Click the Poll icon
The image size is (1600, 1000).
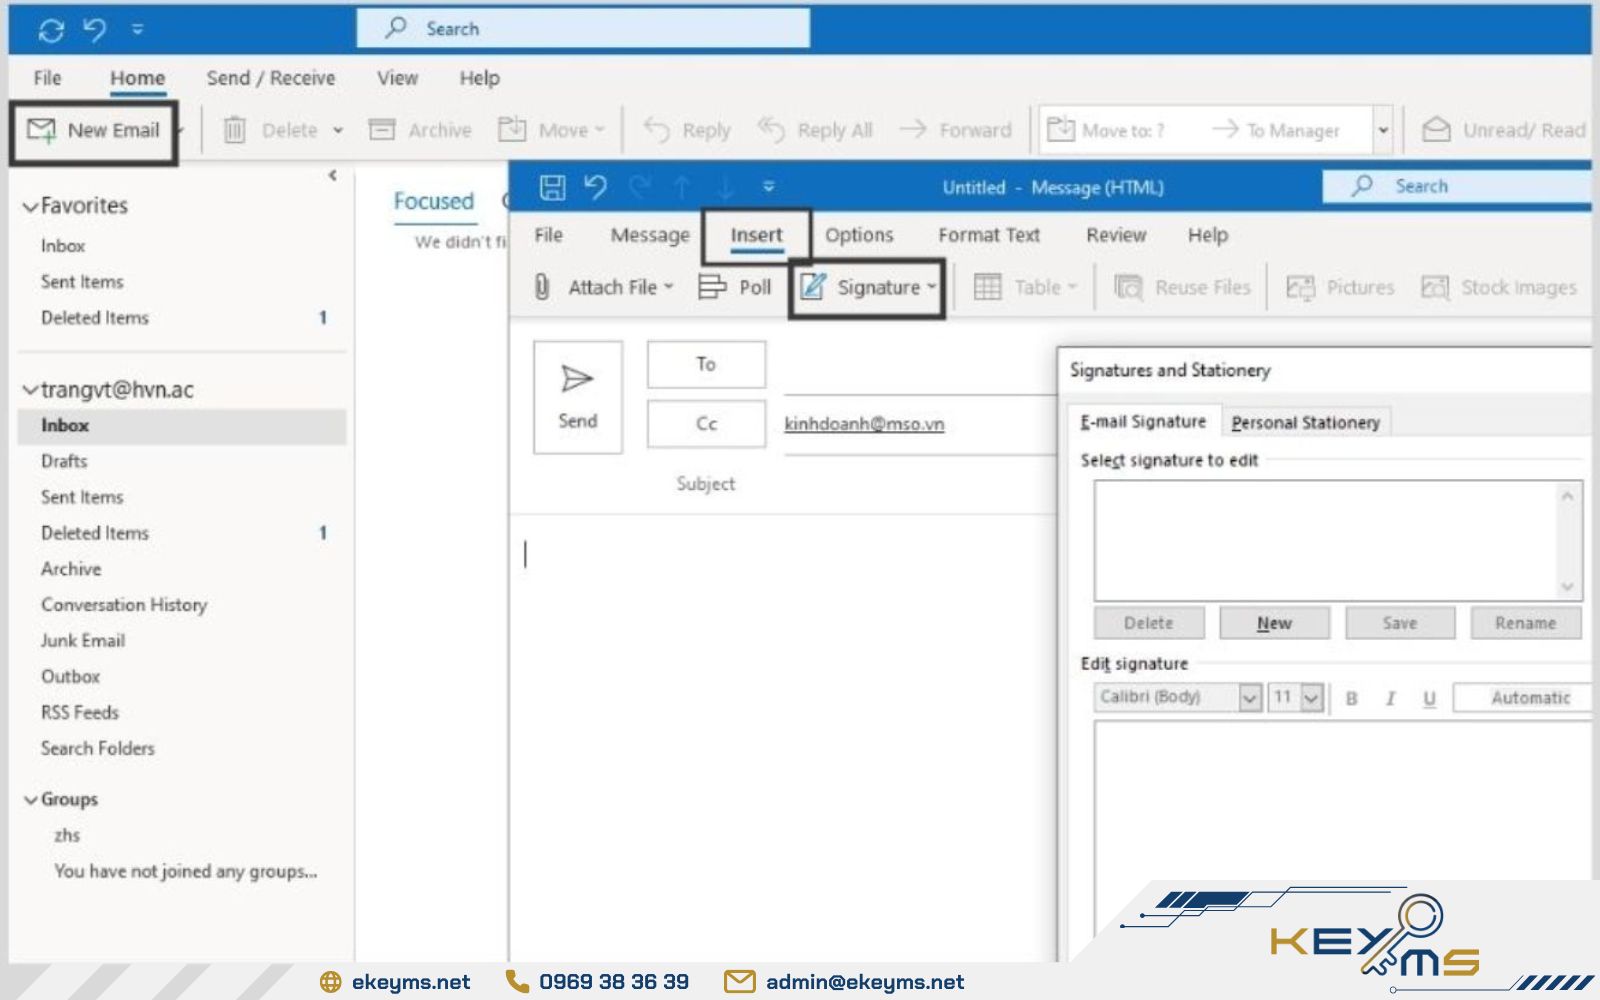tap(712, 288)
